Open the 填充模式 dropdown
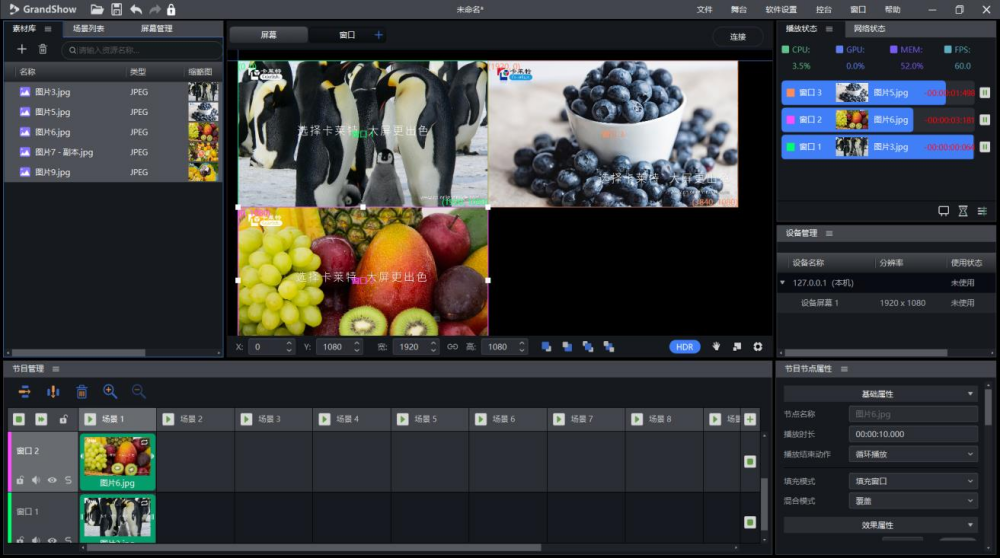Screen dimensions: 1000x558 point(913,481)
